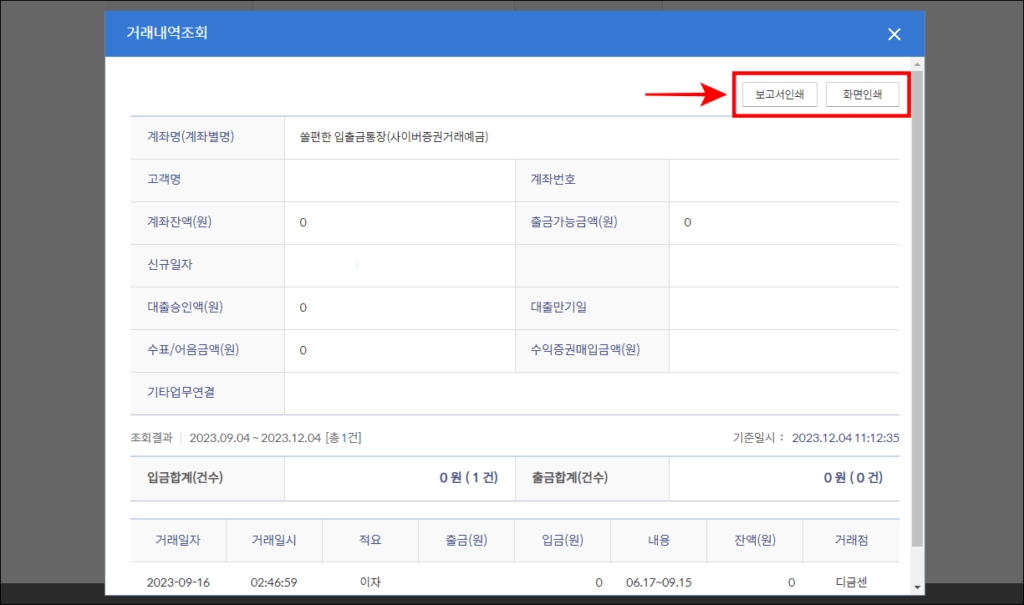Click the 화면인쇄 button
The width and height of the screenshot is (1024, 605).
click(x=862, y=95)
